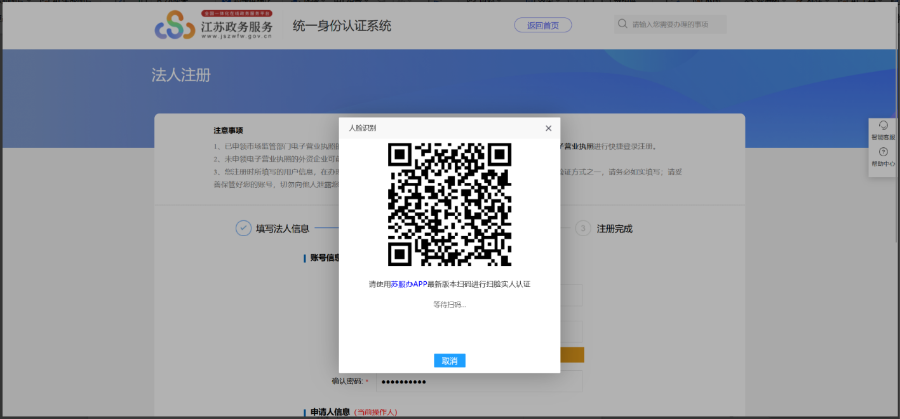Click the 注册完成 step label
Image resolution: width=900 pixels, height=419 pixels.
614,228
